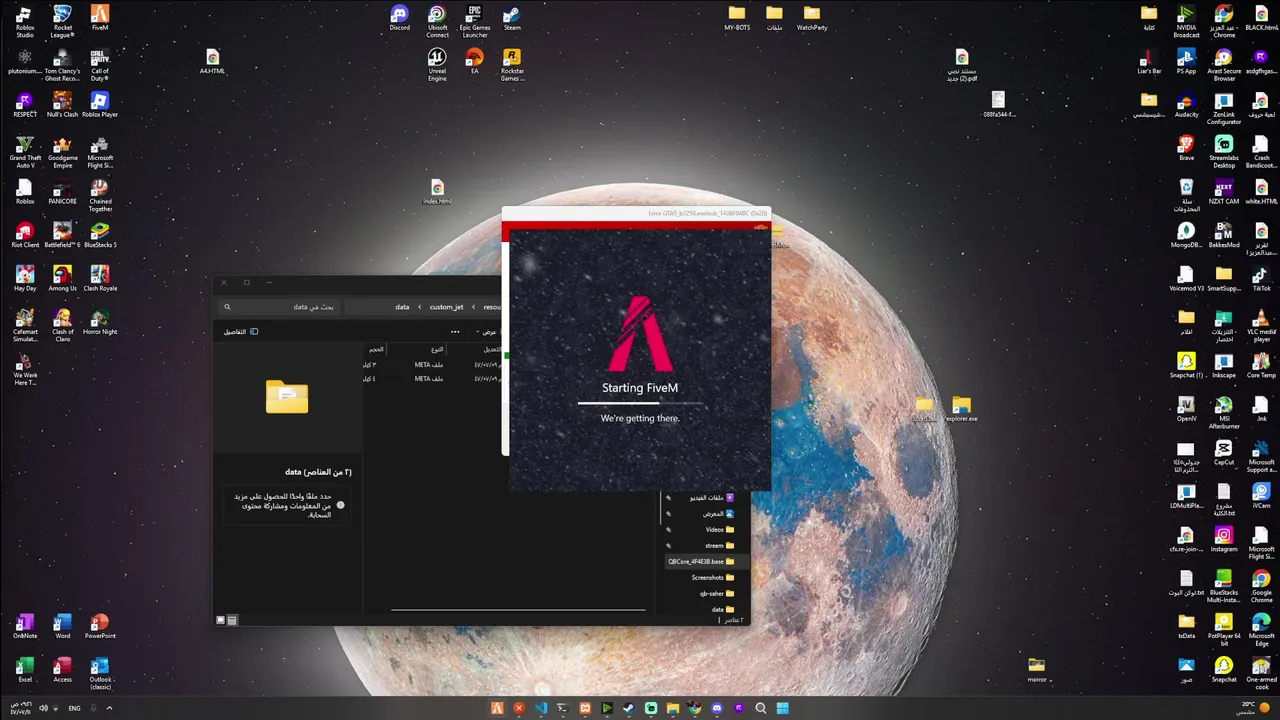The height and width of the screenshot is (720, 1280).
Task: Select the Google Chrome desktop icon
Action: 1260,587
